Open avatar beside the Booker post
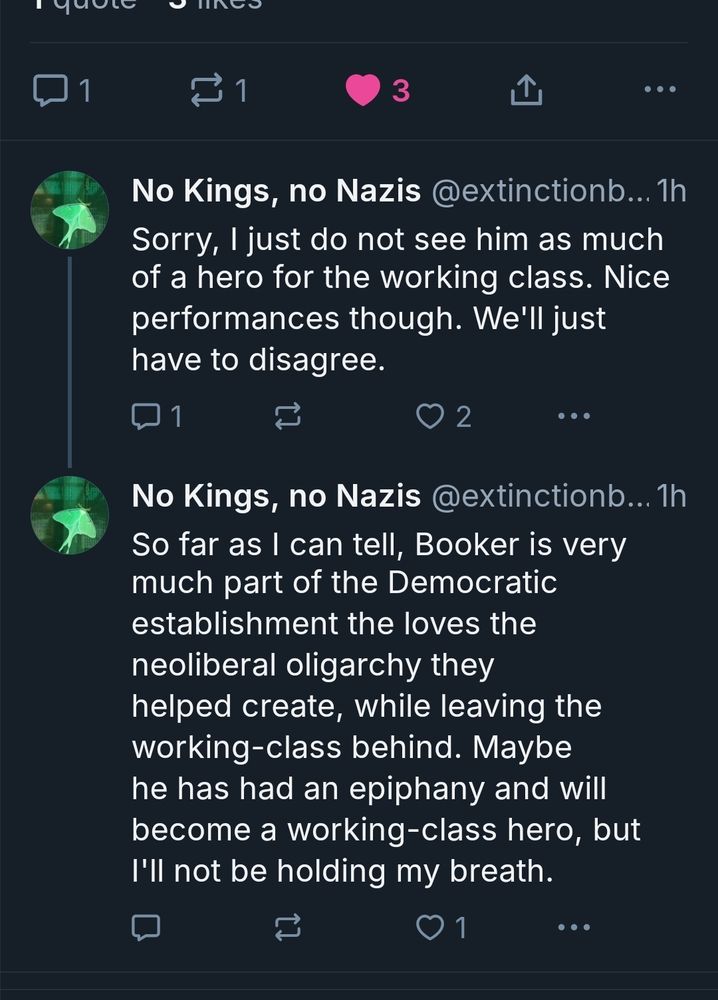 click(x=69, y=515)
